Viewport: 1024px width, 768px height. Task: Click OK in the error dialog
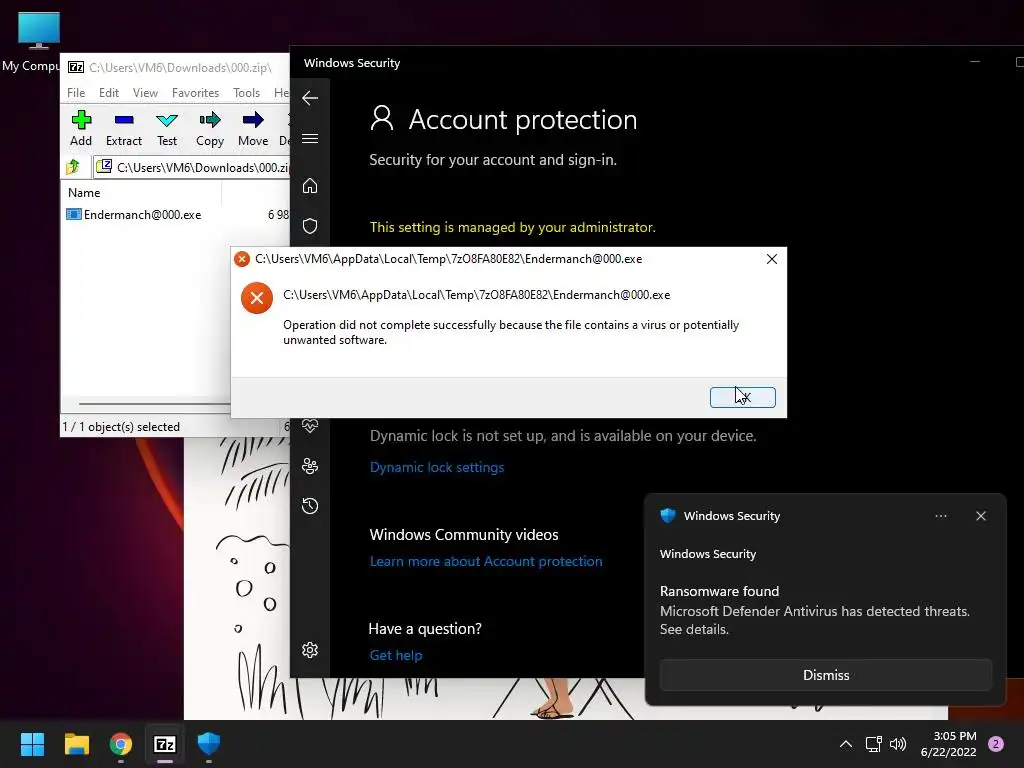click(x=743, y=397)
